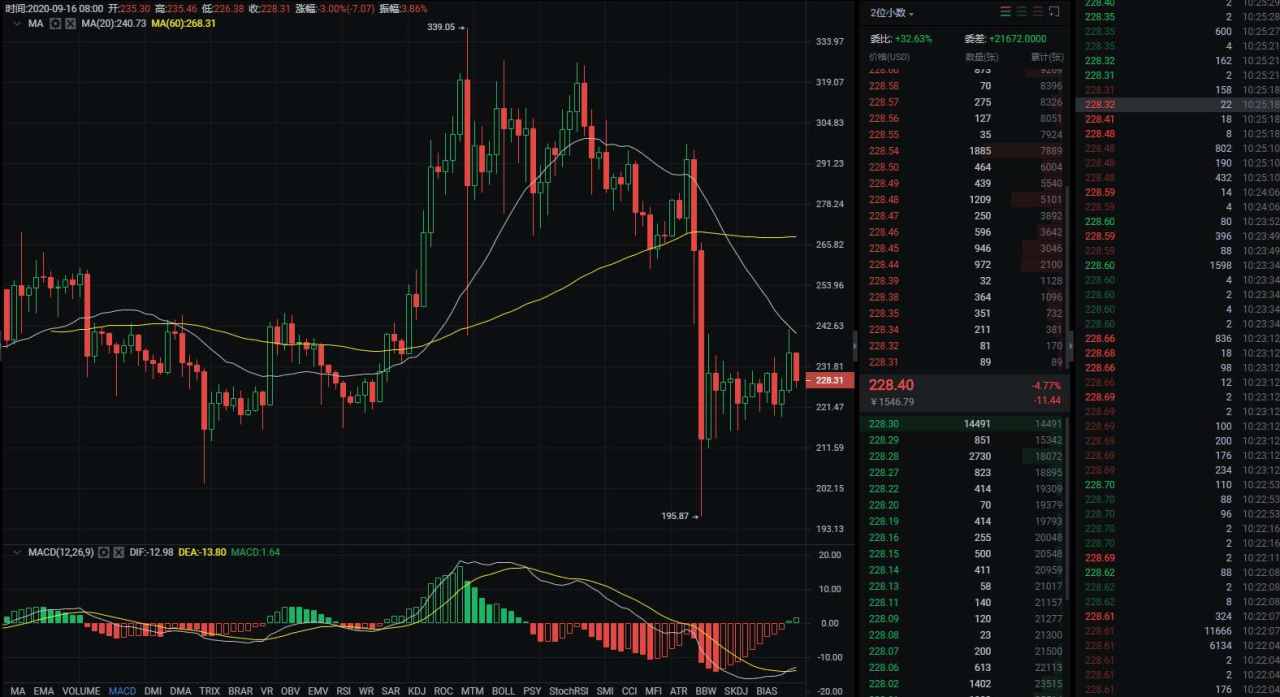1280x697 pixels.
Task: Click the order book pop-out icon
Action: [x=1054, y=12]
